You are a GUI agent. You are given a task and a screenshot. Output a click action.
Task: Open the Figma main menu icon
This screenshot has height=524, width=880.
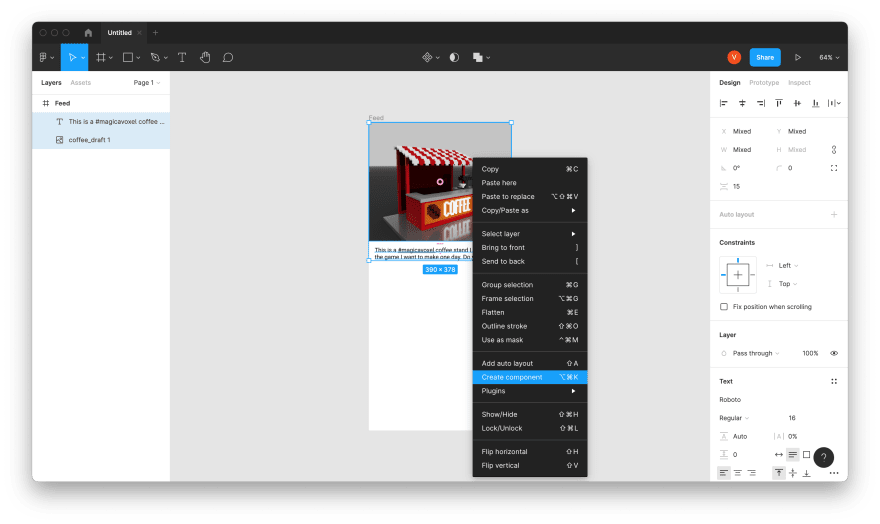tap(44, 57)
